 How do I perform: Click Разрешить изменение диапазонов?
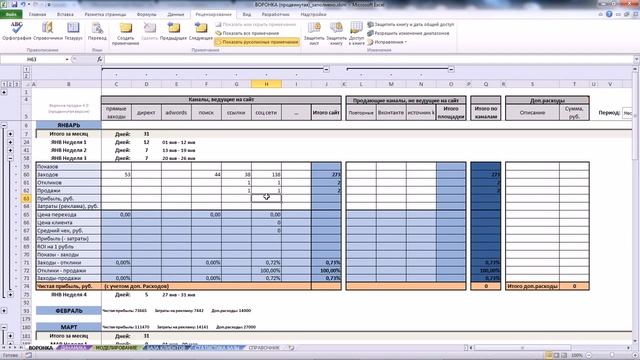coord(408,33)
